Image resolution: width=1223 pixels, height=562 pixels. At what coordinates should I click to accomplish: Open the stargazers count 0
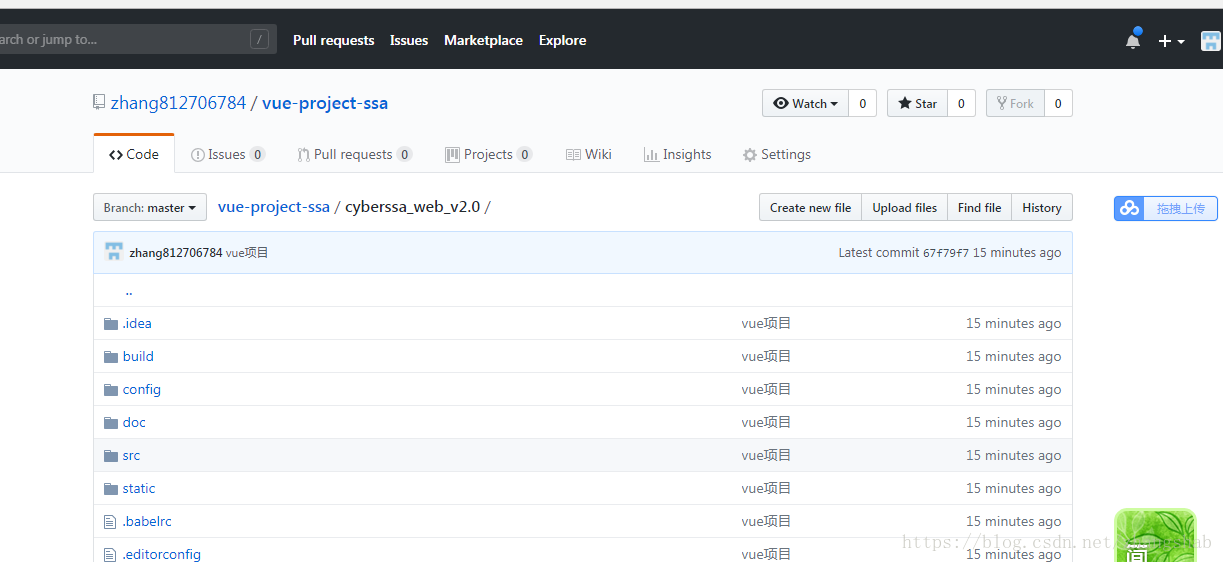pos(961,103)
